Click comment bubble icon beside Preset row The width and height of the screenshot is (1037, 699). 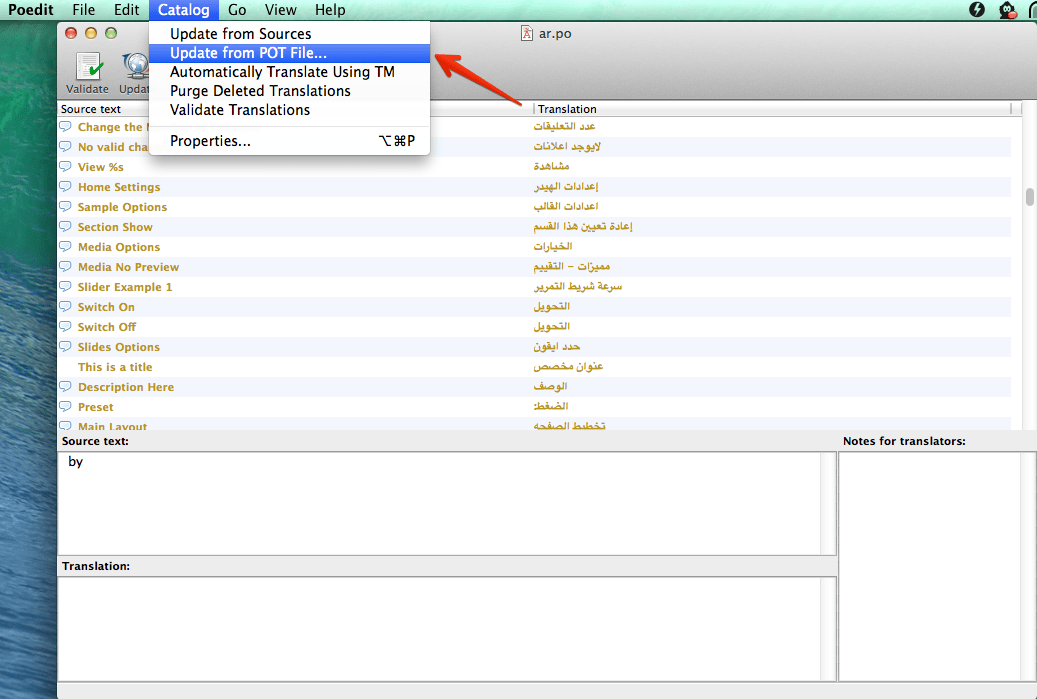(65, 407)
